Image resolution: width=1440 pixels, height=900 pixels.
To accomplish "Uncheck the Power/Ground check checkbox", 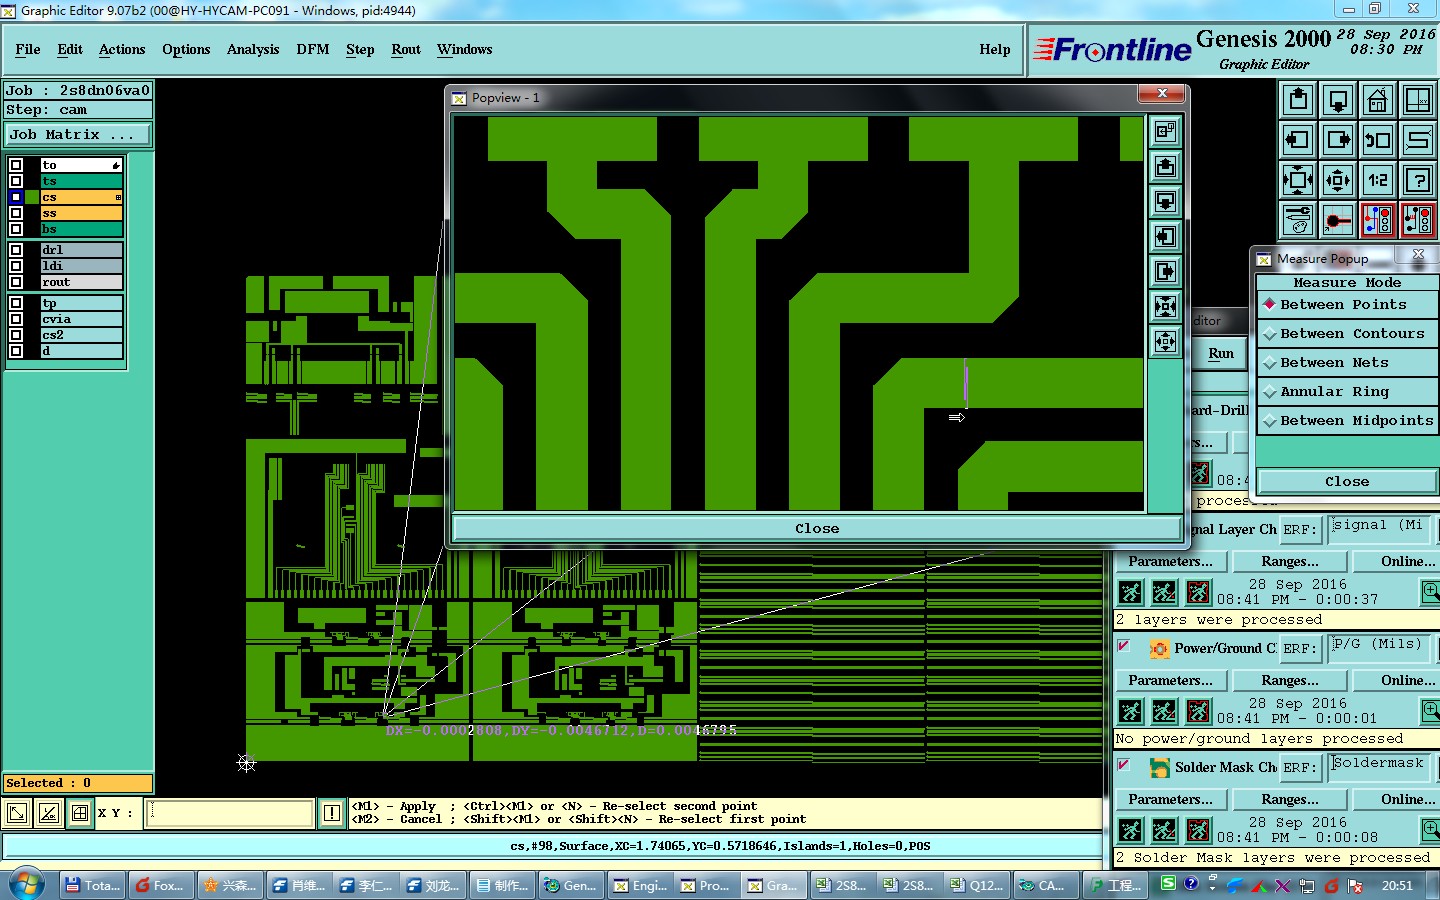I will click(1123, 647).
